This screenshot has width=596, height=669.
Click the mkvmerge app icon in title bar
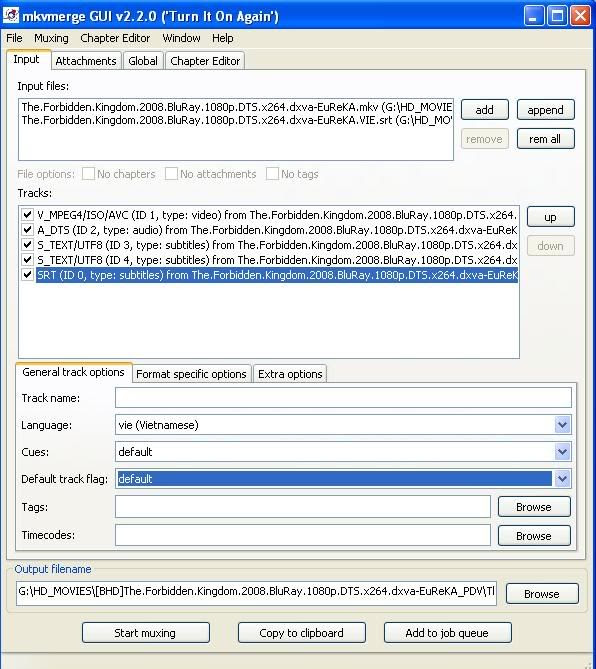click(x=11, y=15)
